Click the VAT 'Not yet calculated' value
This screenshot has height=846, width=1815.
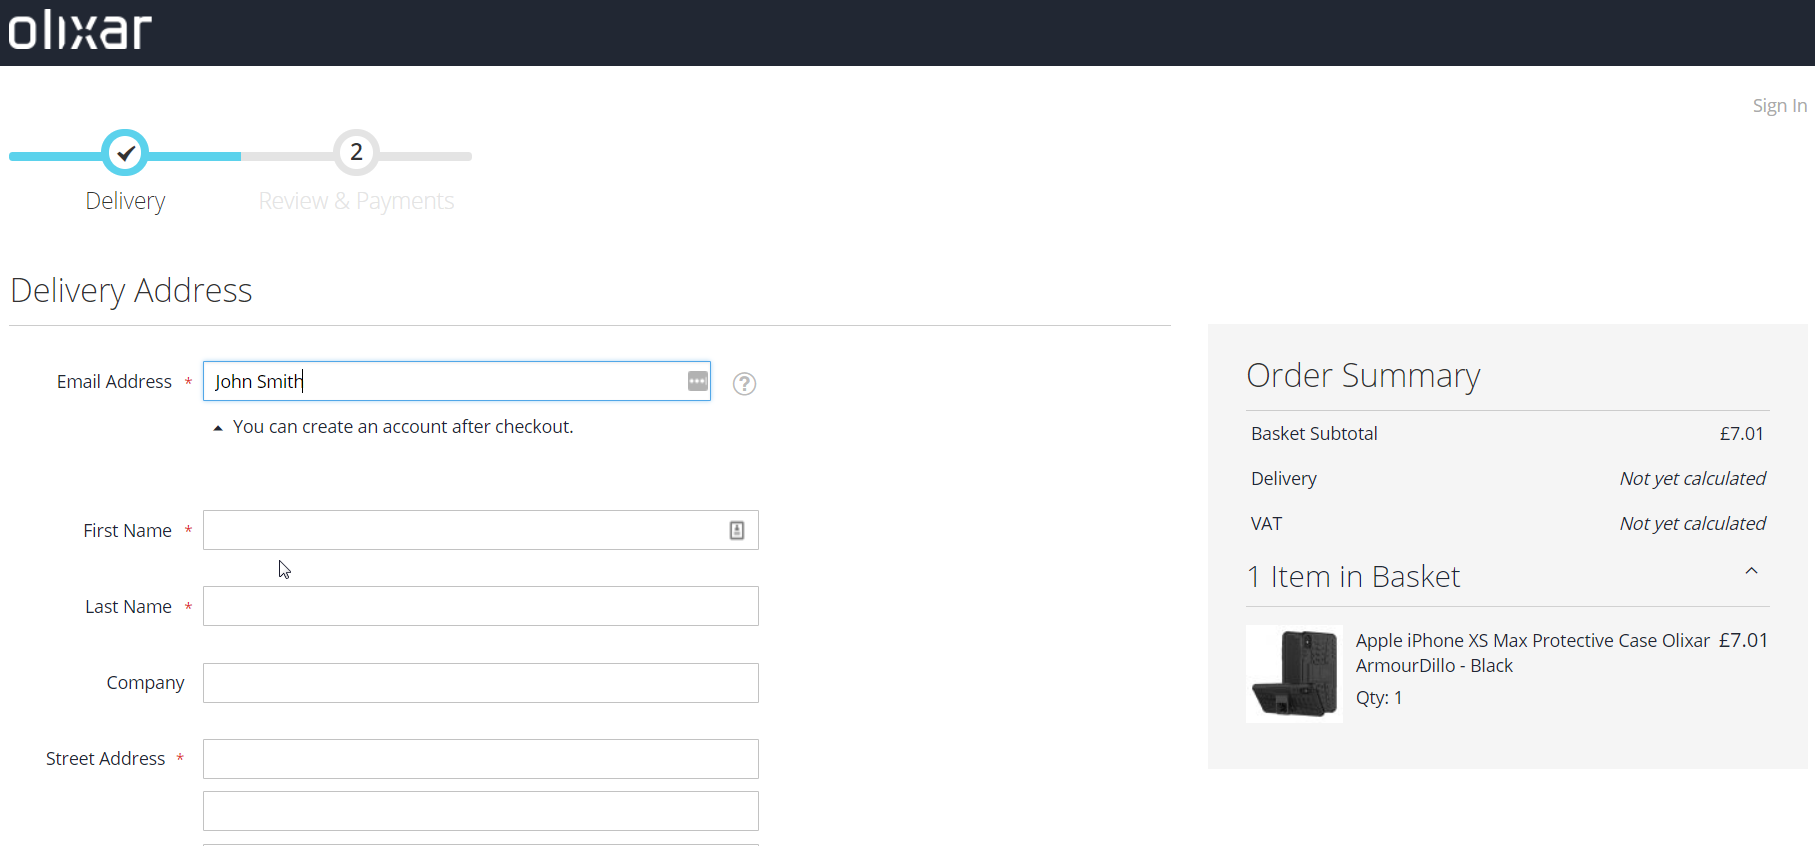[x=1692, y=524]
